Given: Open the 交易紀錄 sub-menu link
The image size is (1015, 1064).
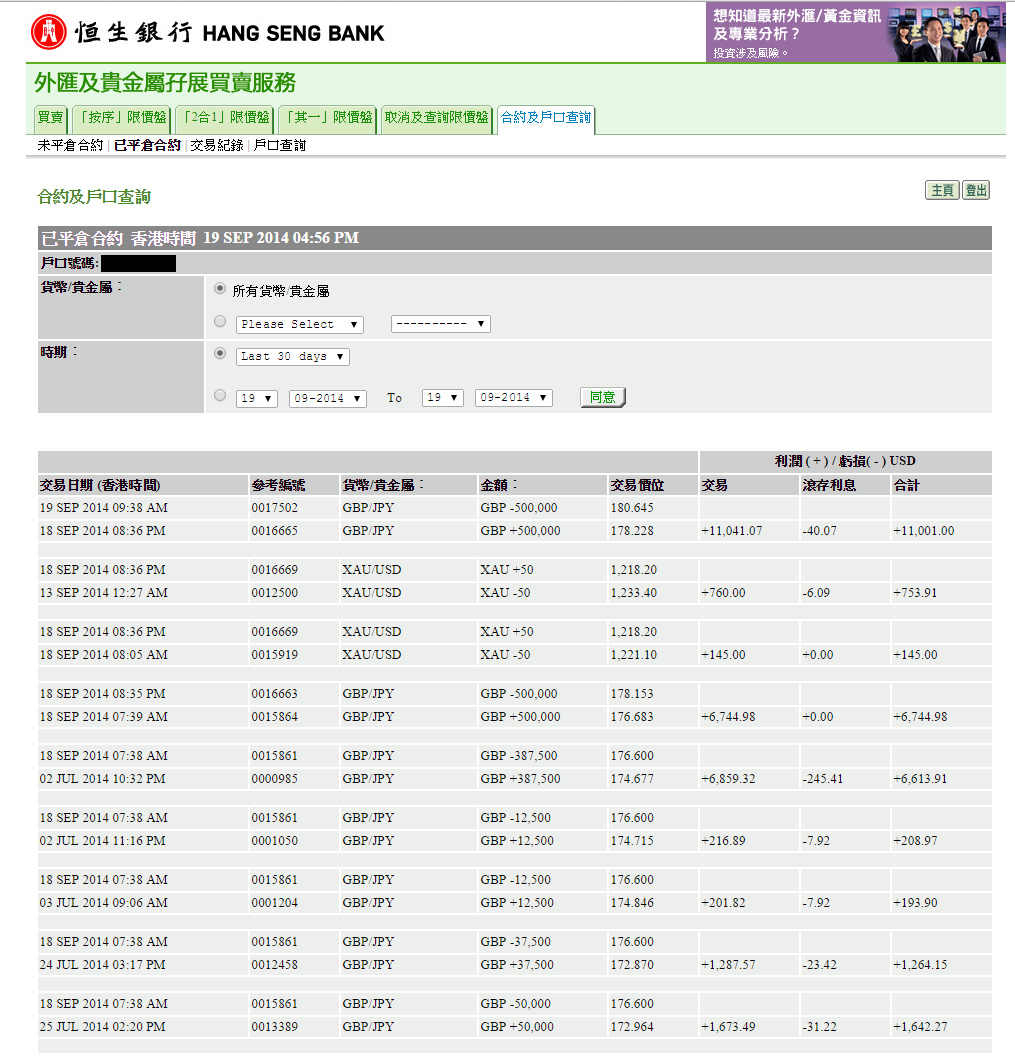Looking at the screenshot, I should tap(217, 146).
